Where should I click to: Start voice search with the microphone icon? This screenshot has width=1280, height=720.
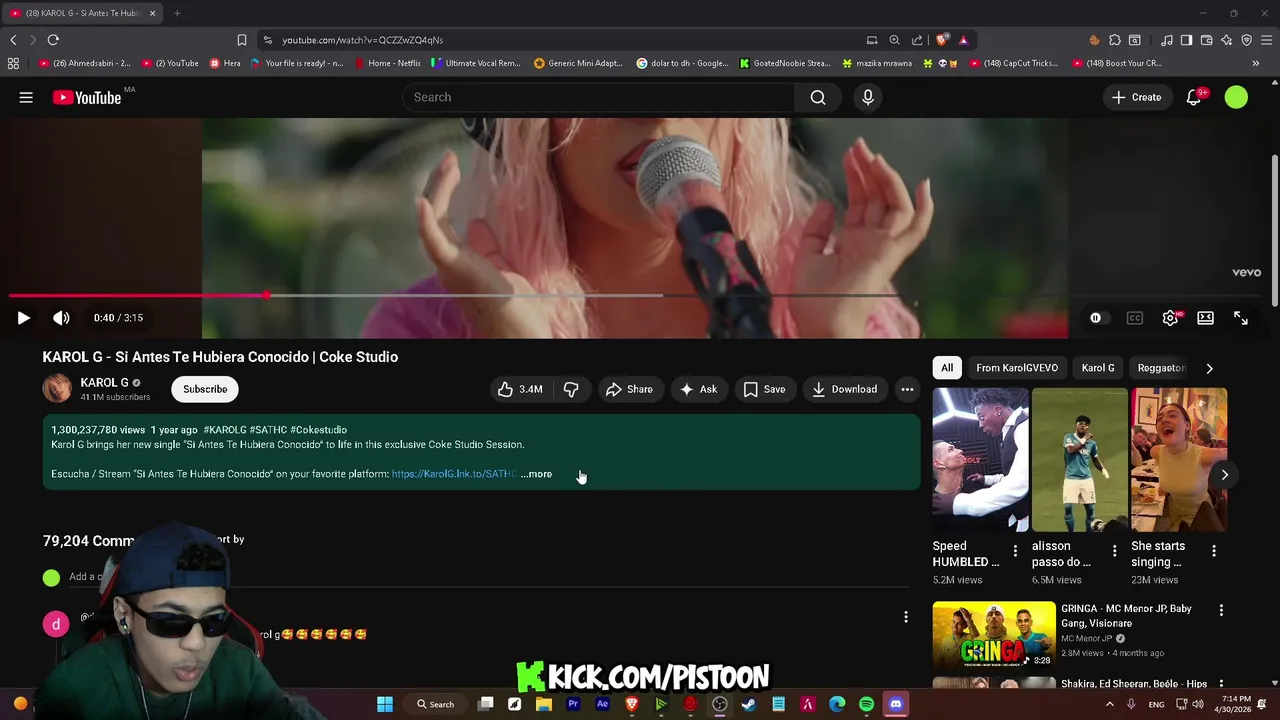868,97
